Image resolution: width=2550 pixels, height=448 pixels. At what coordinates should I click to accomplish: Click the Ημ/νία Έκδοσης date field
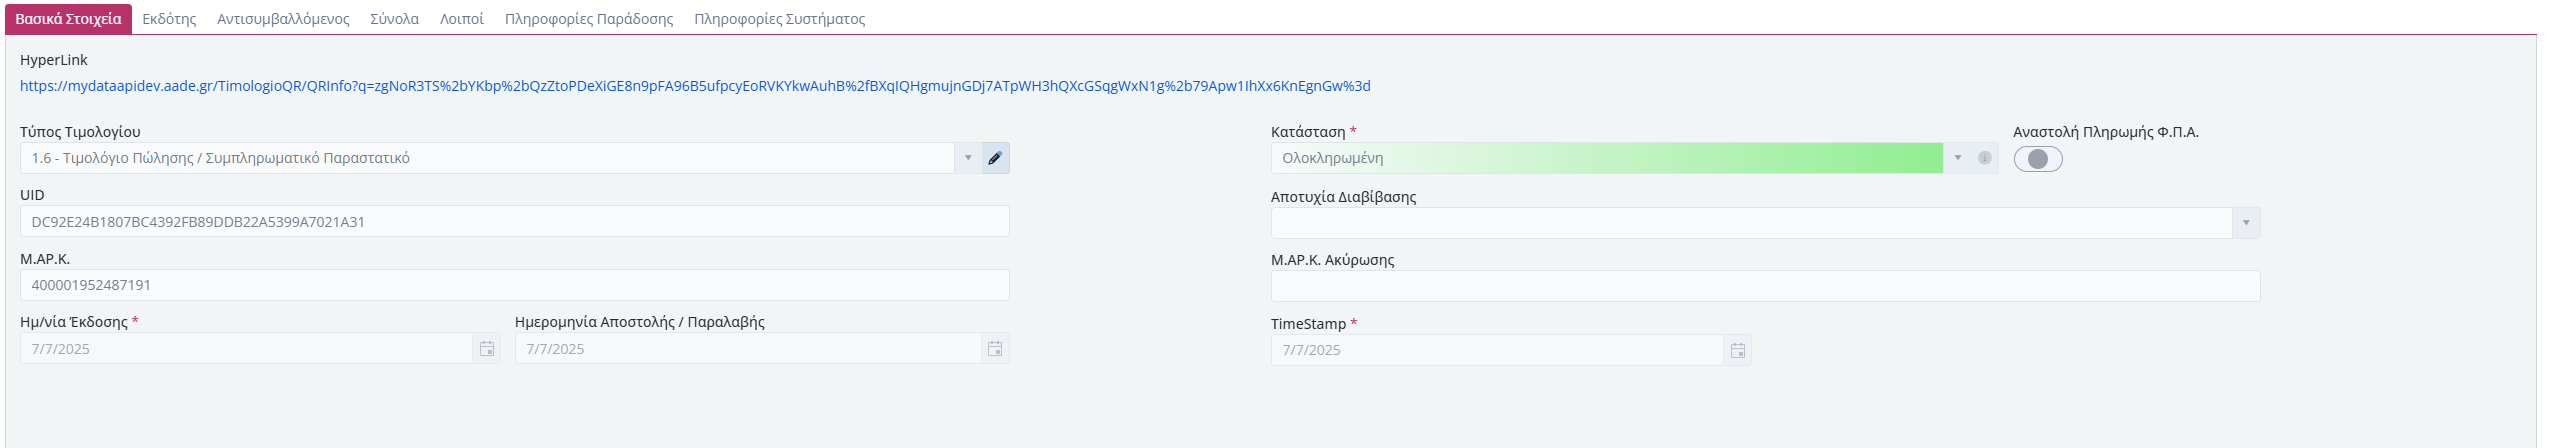246,349
